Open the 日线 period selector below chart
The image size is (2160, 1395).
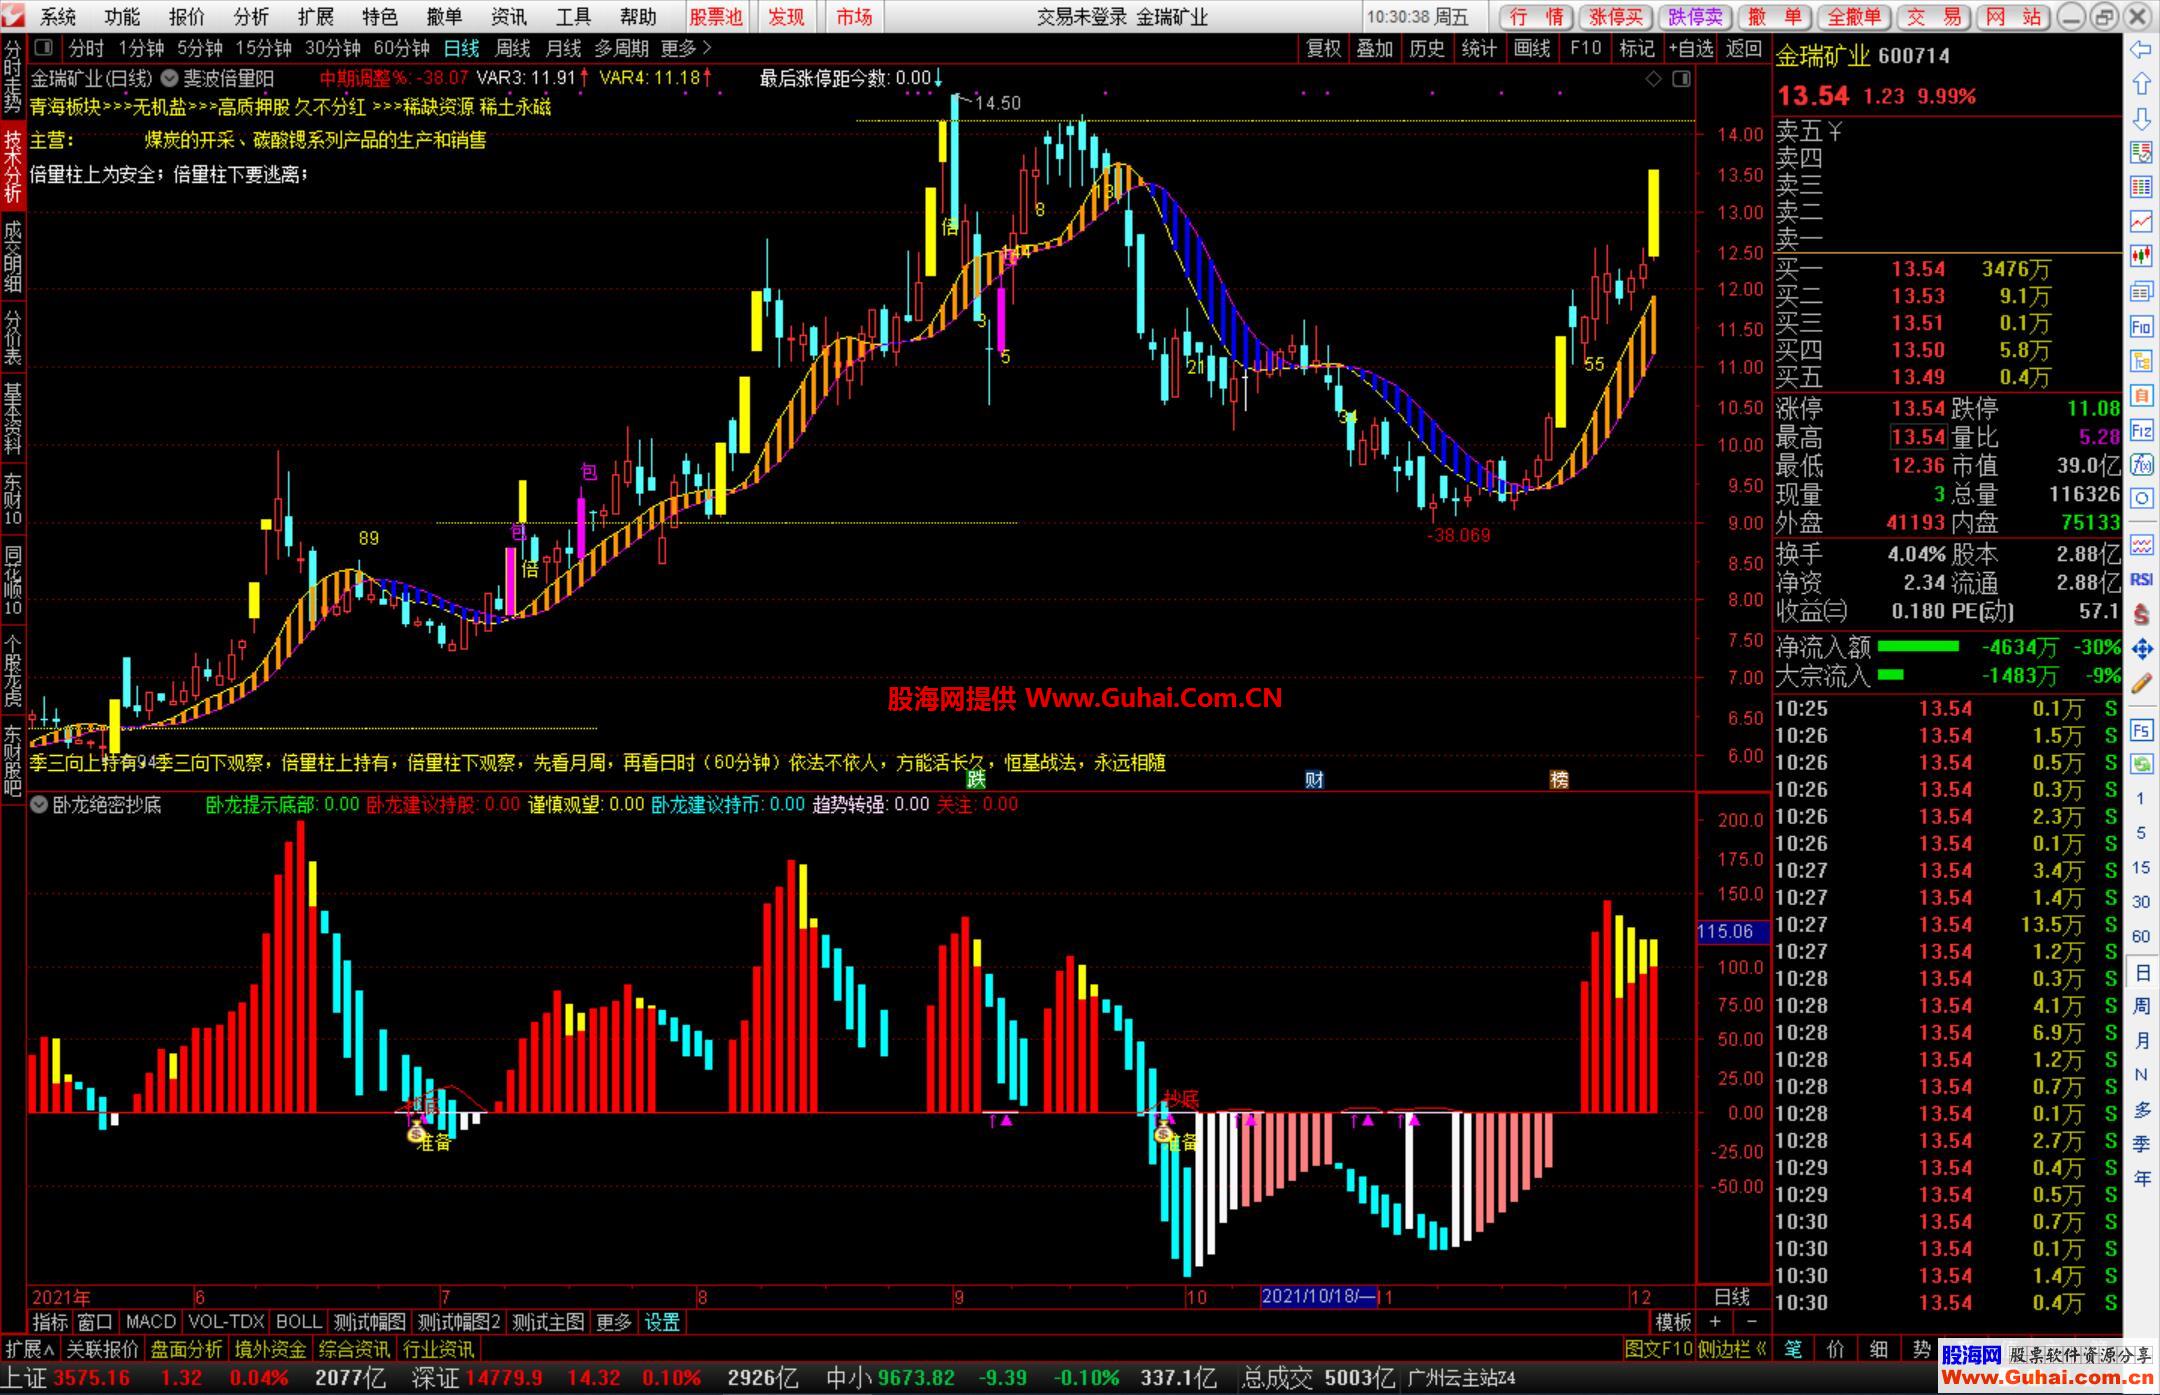[x=1732, y=1297]
